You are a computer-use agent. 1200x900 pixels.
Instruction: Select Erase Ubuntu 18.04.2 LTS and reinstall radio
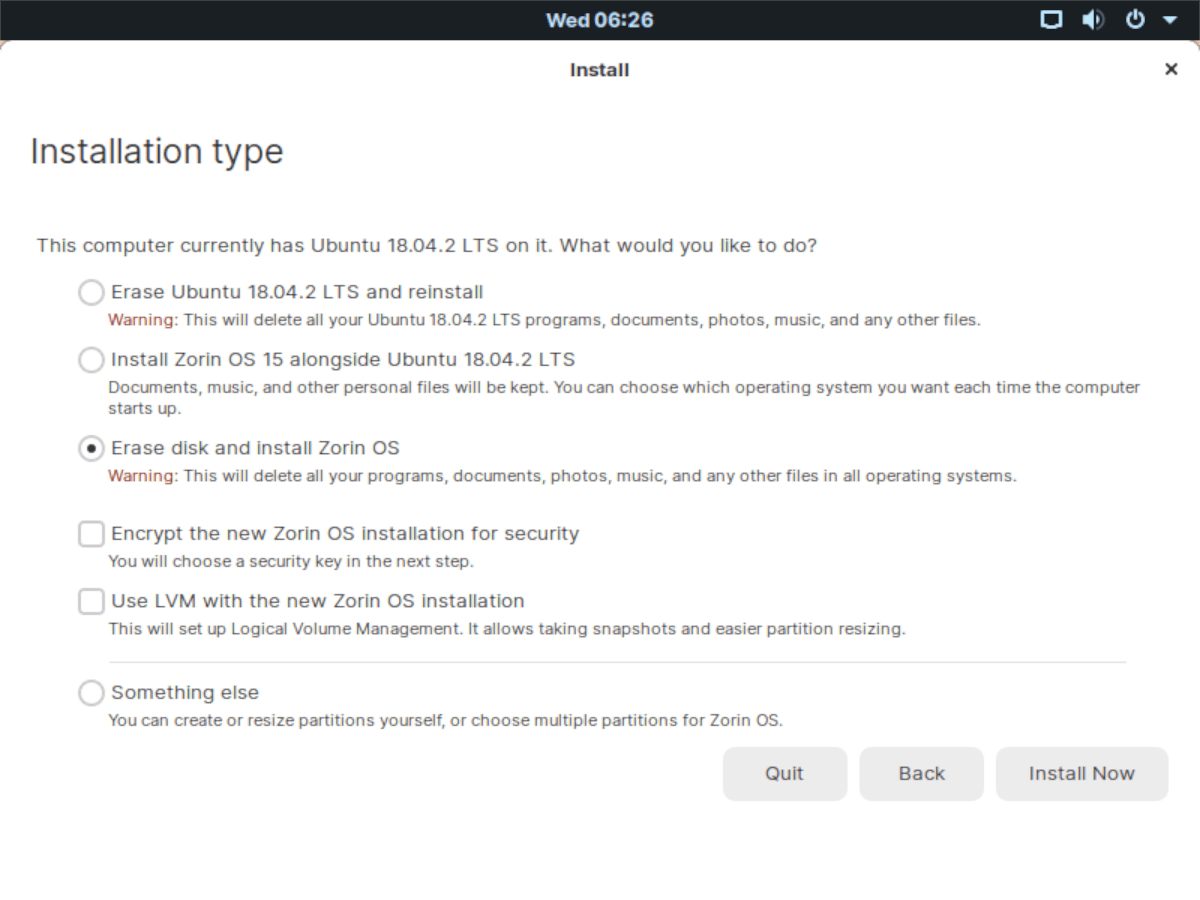pos(91,292)
